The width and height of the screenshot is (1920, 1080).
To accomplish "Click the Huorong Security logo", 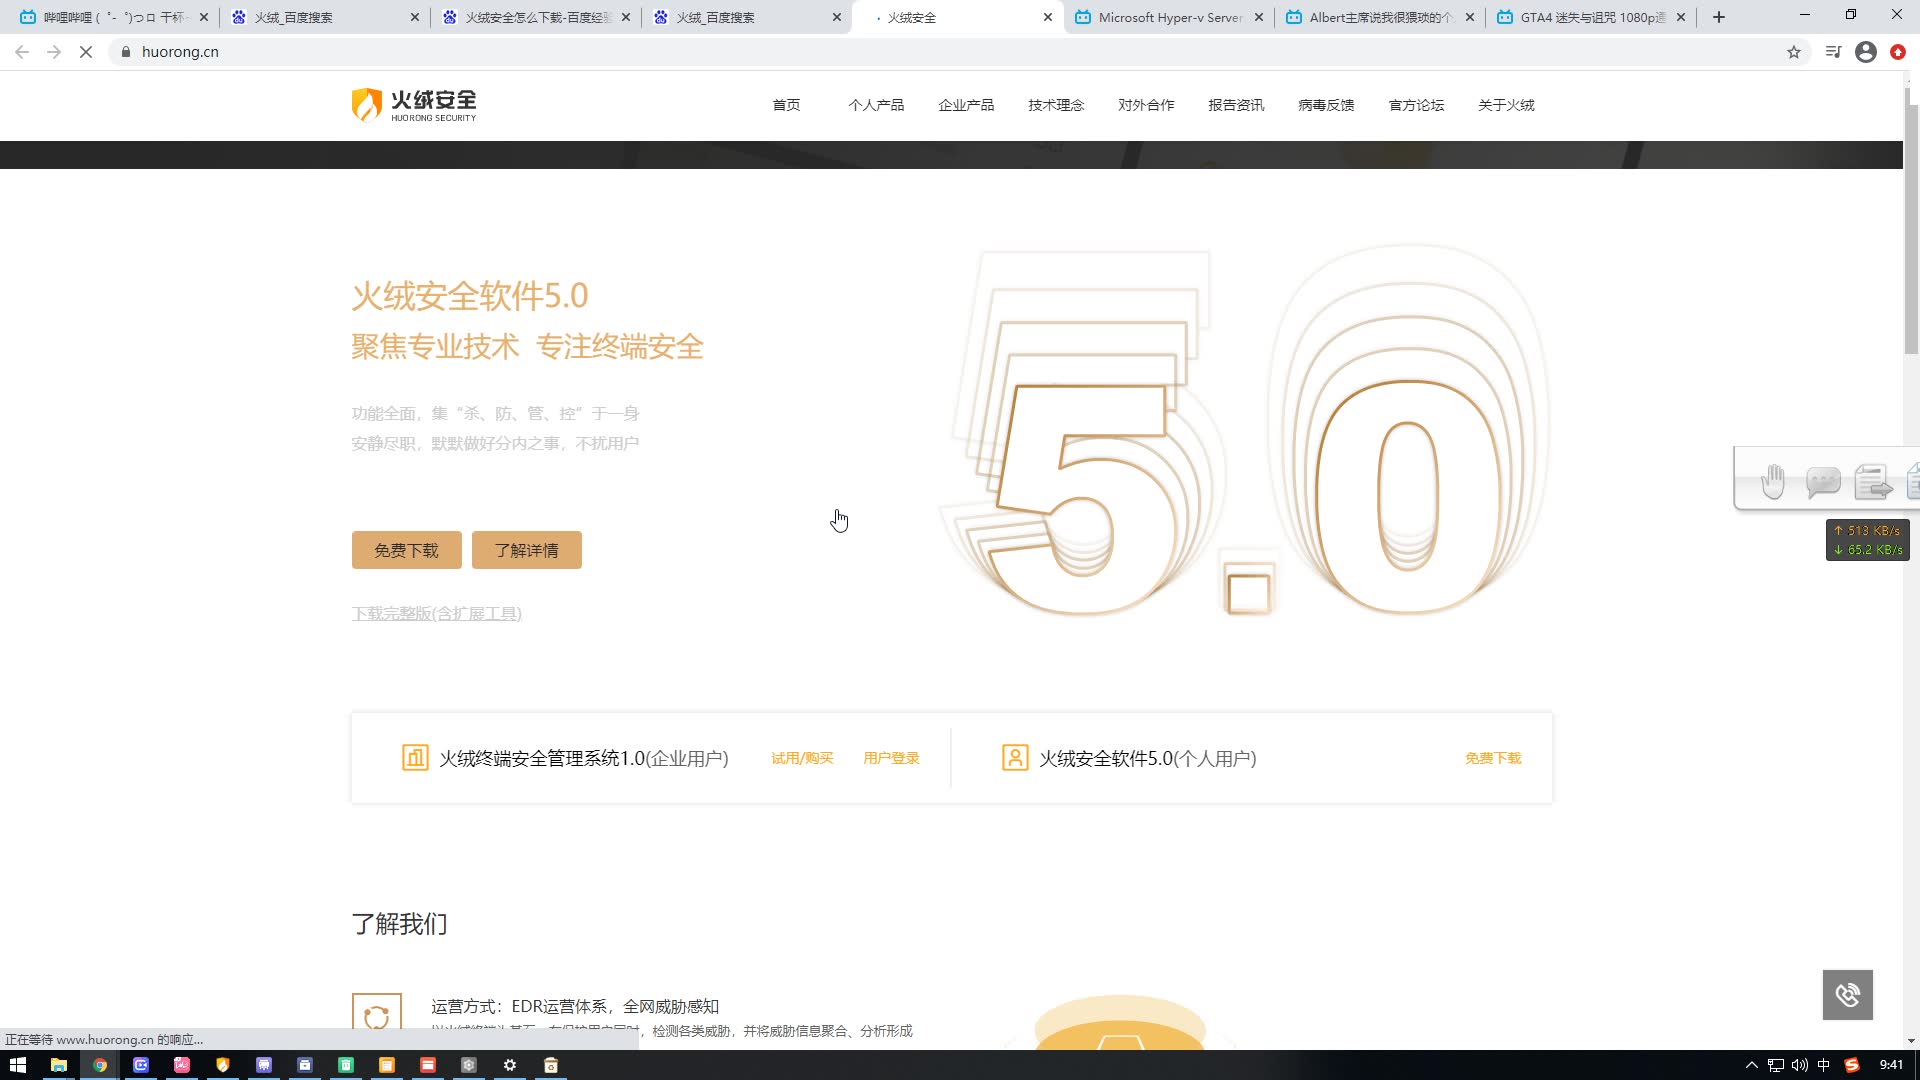I will click(414, 105).
